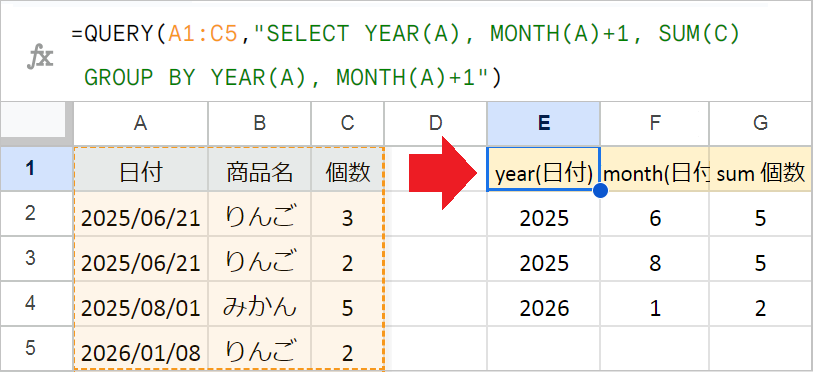Click inside the QUERY formula bar text
Viewport: 813px width, 372px height.
click(405, 56)
